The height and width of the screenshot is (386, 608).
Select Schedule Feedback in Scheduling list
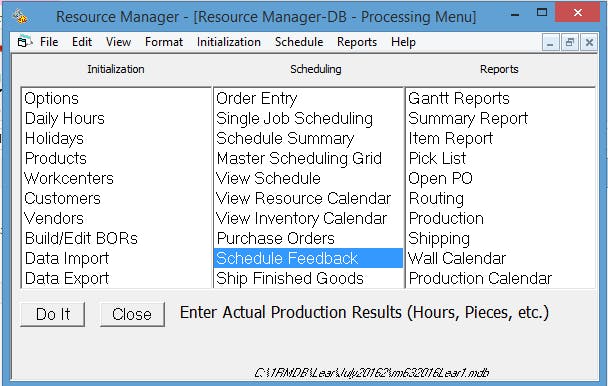pos(308,258)
